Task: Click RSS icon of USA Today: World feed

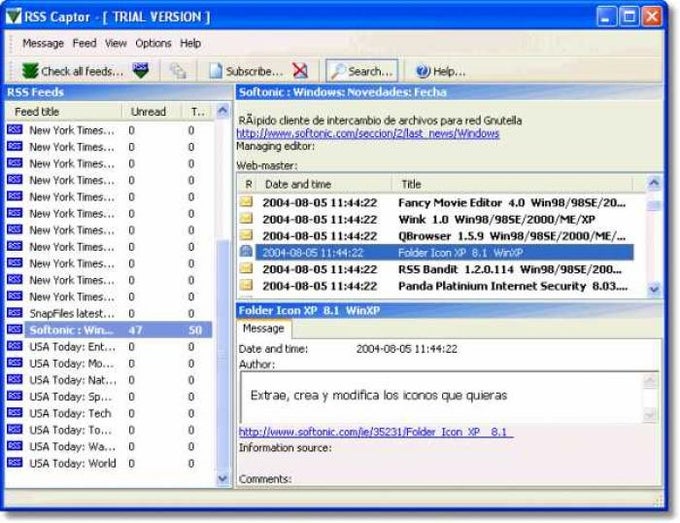Action: point(15,463)
